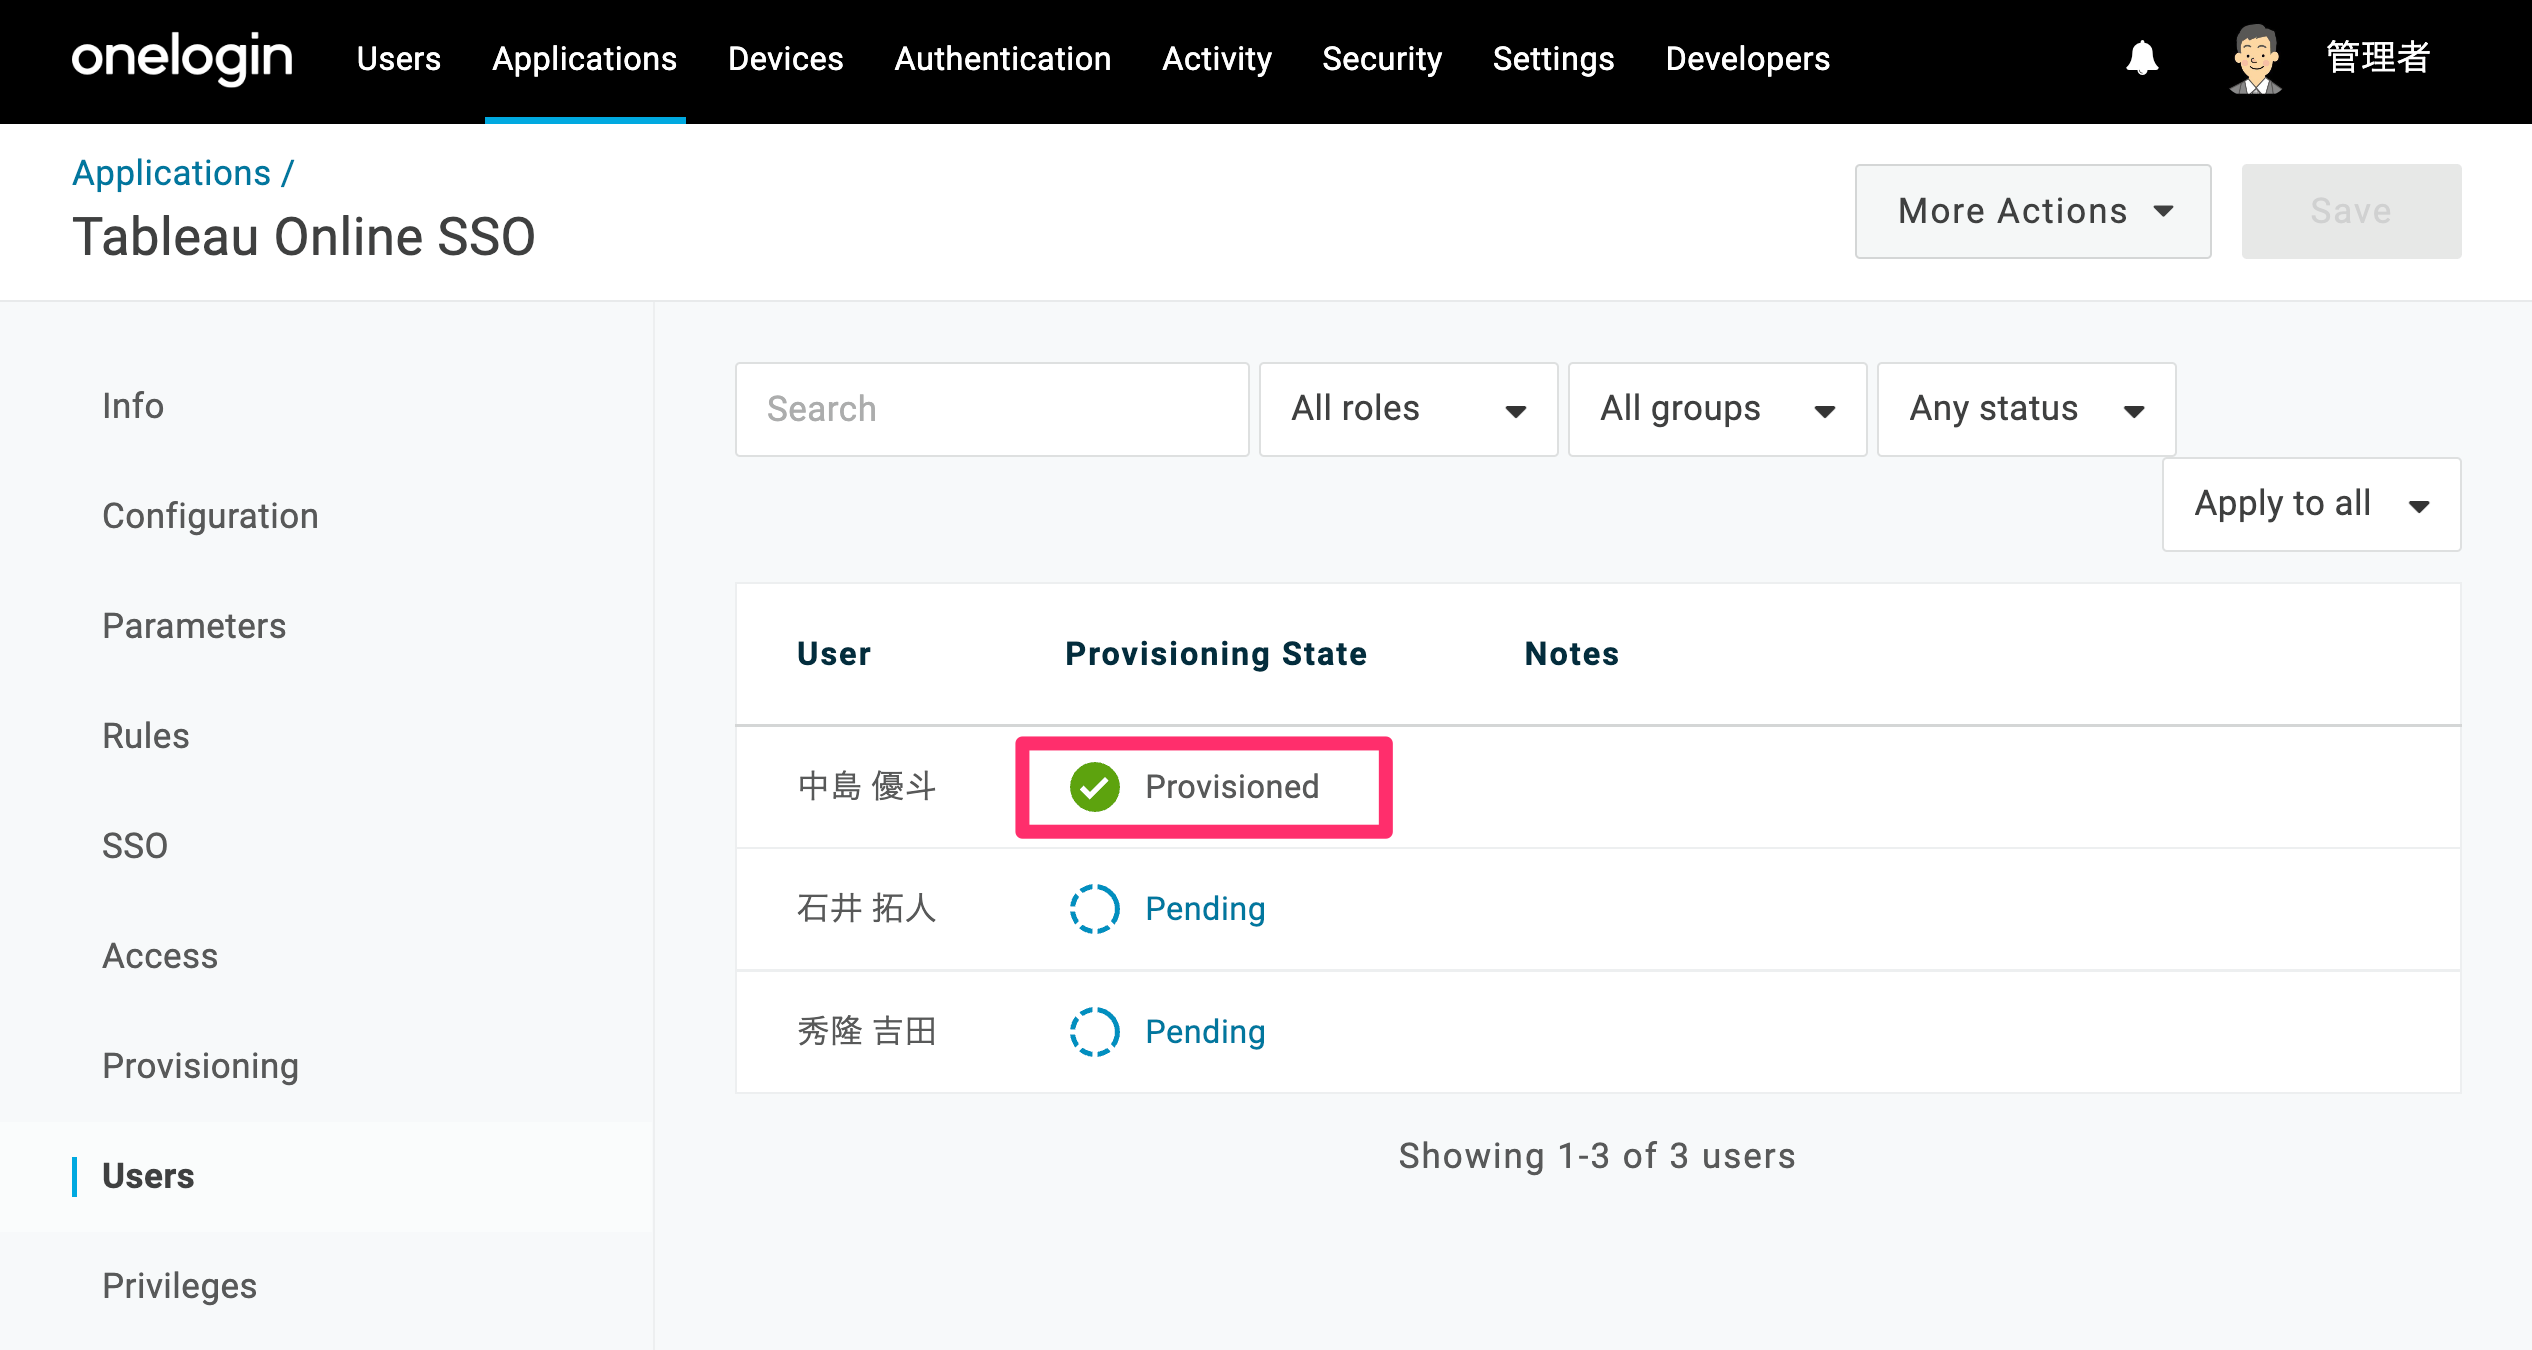Expand the More Actions dropdown
The height and width of the screenshot is (1350, 2532).
tap(2033, 211)
